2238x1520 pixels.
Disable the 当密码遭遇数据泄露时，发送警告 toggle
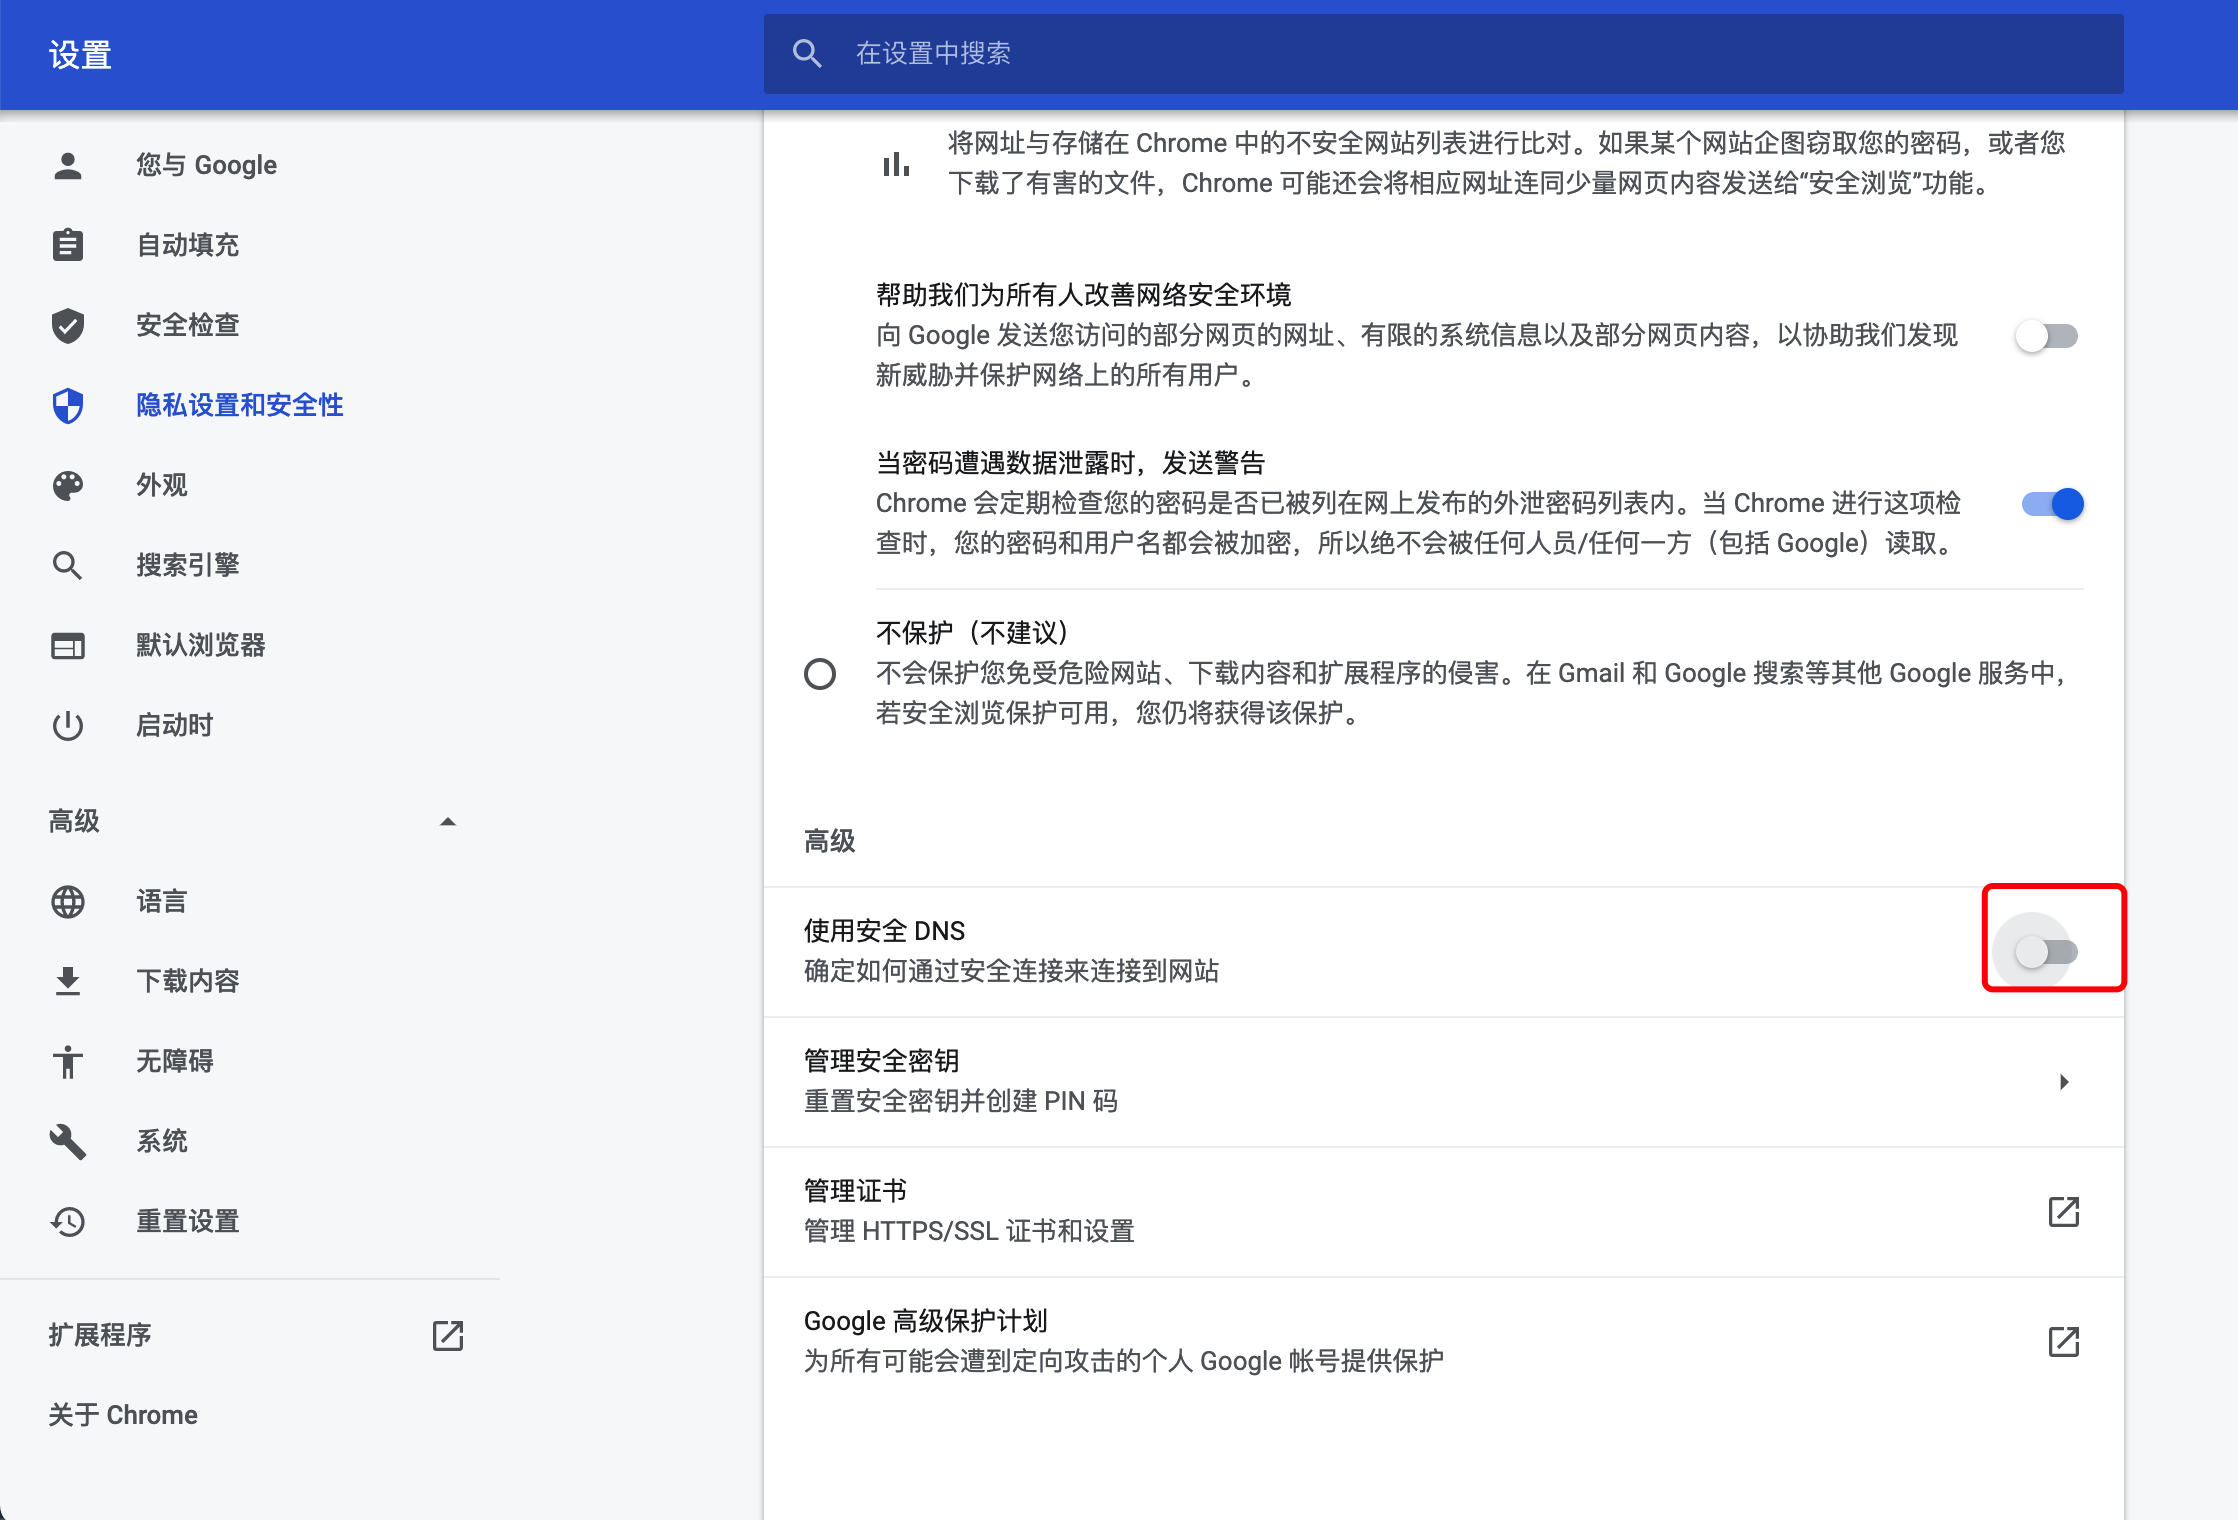point(2053,504)
